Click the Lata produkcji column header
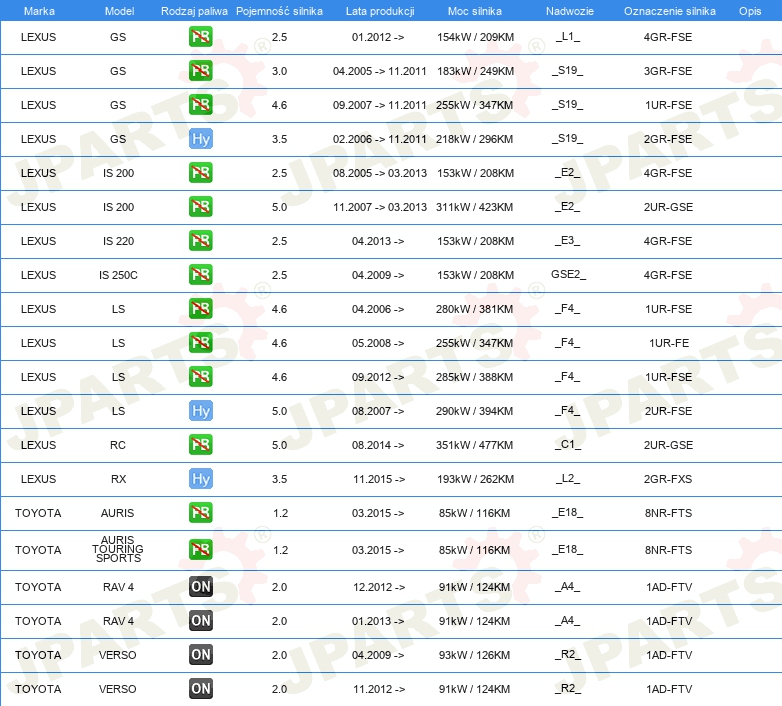782x706 pixels. (x=378, y=11)
